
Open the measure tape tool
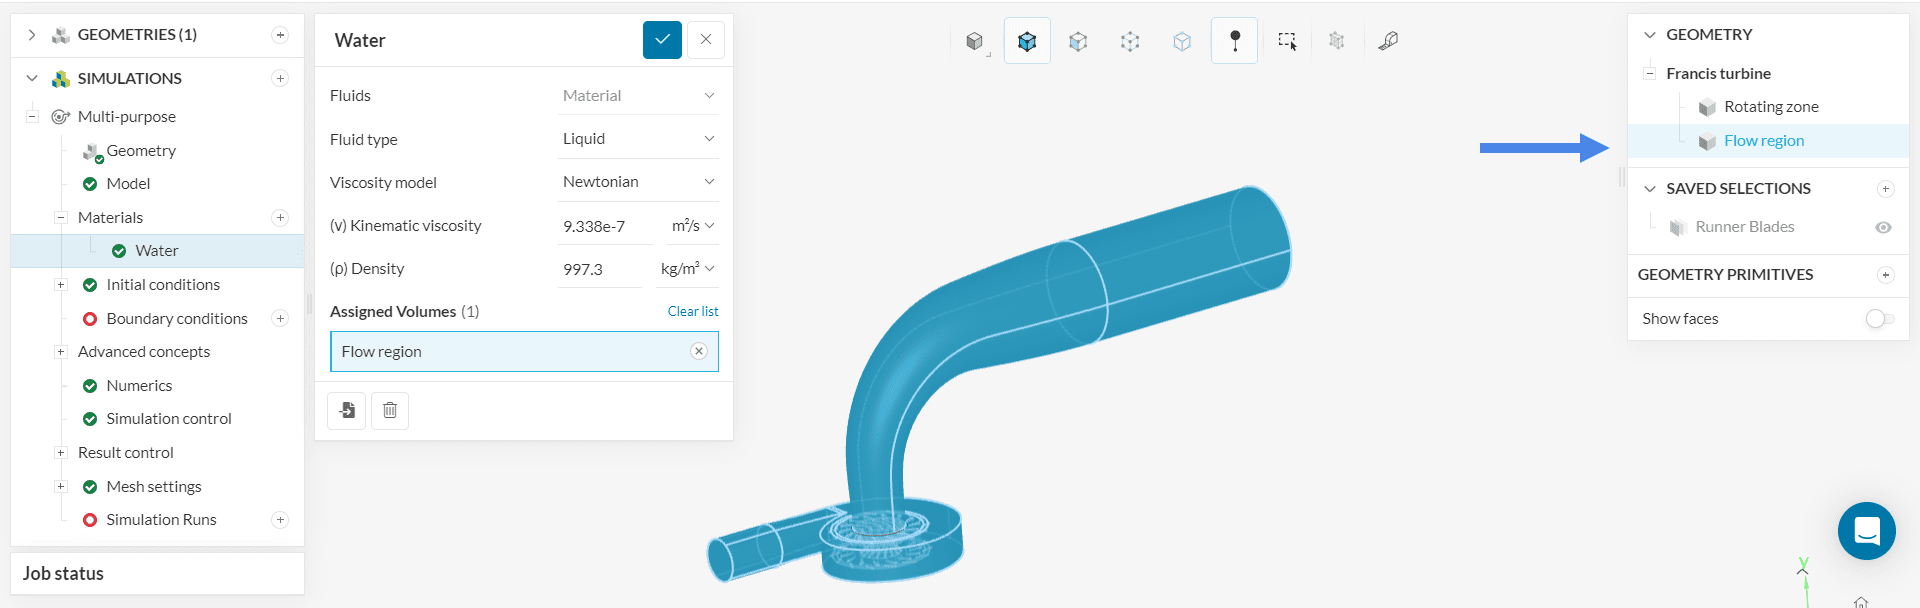(x=1388, y=41)
